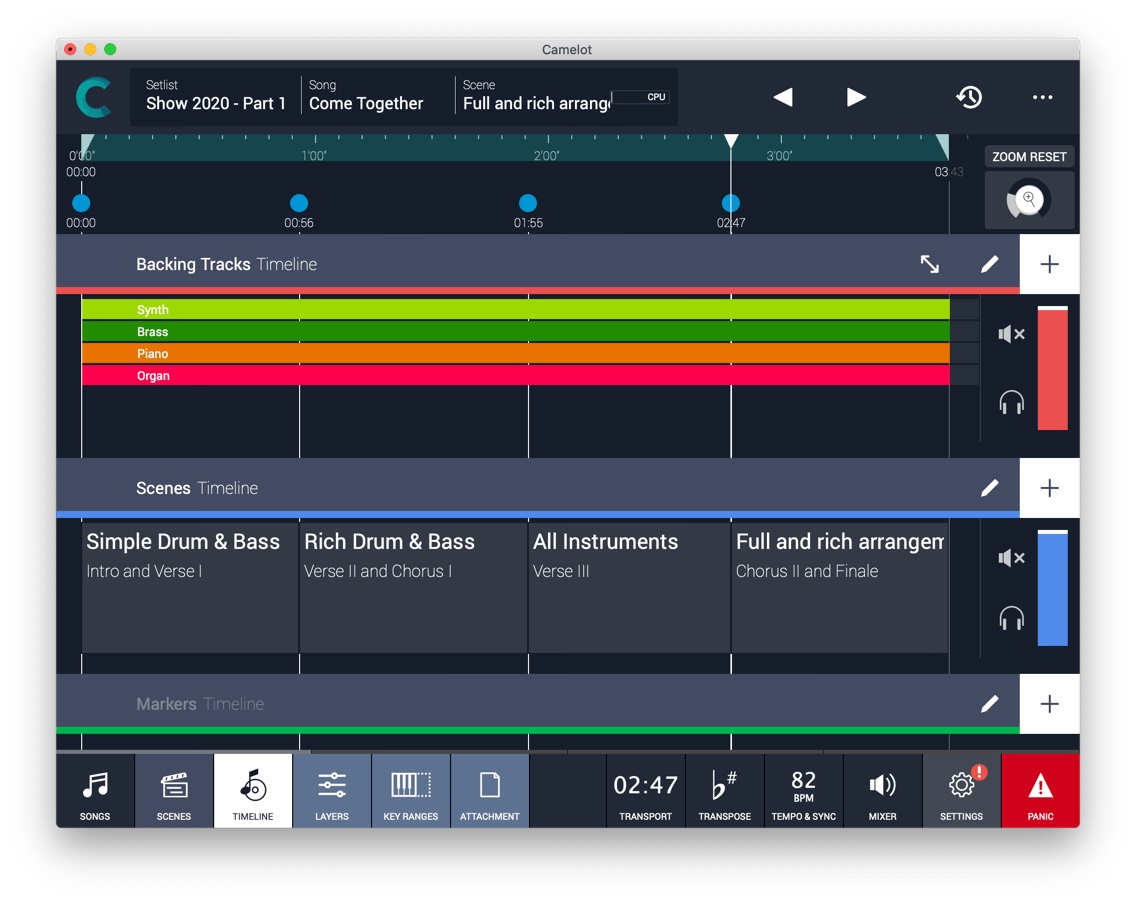Click the Zoom Reset button
Screen dimensions: 1136x902
pyautogui.click(x=1029, y=156)
